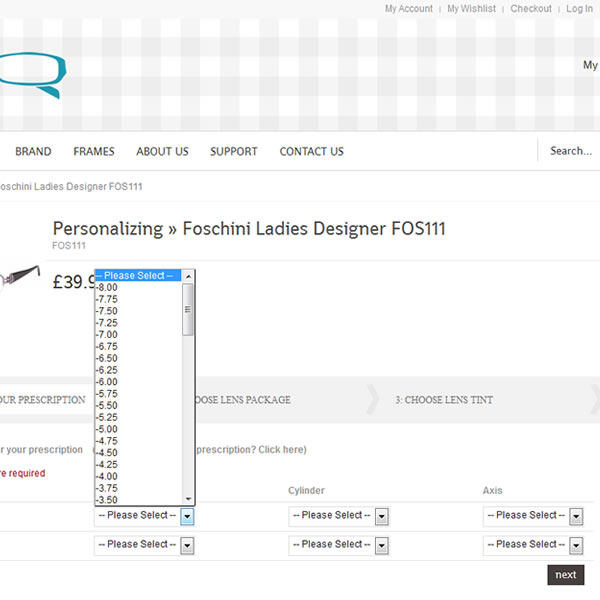Click the Foschini glasses product thumbnail
The width and height of the screenshot is (600, 600).
pyautogui.click(x=20, y=277)
